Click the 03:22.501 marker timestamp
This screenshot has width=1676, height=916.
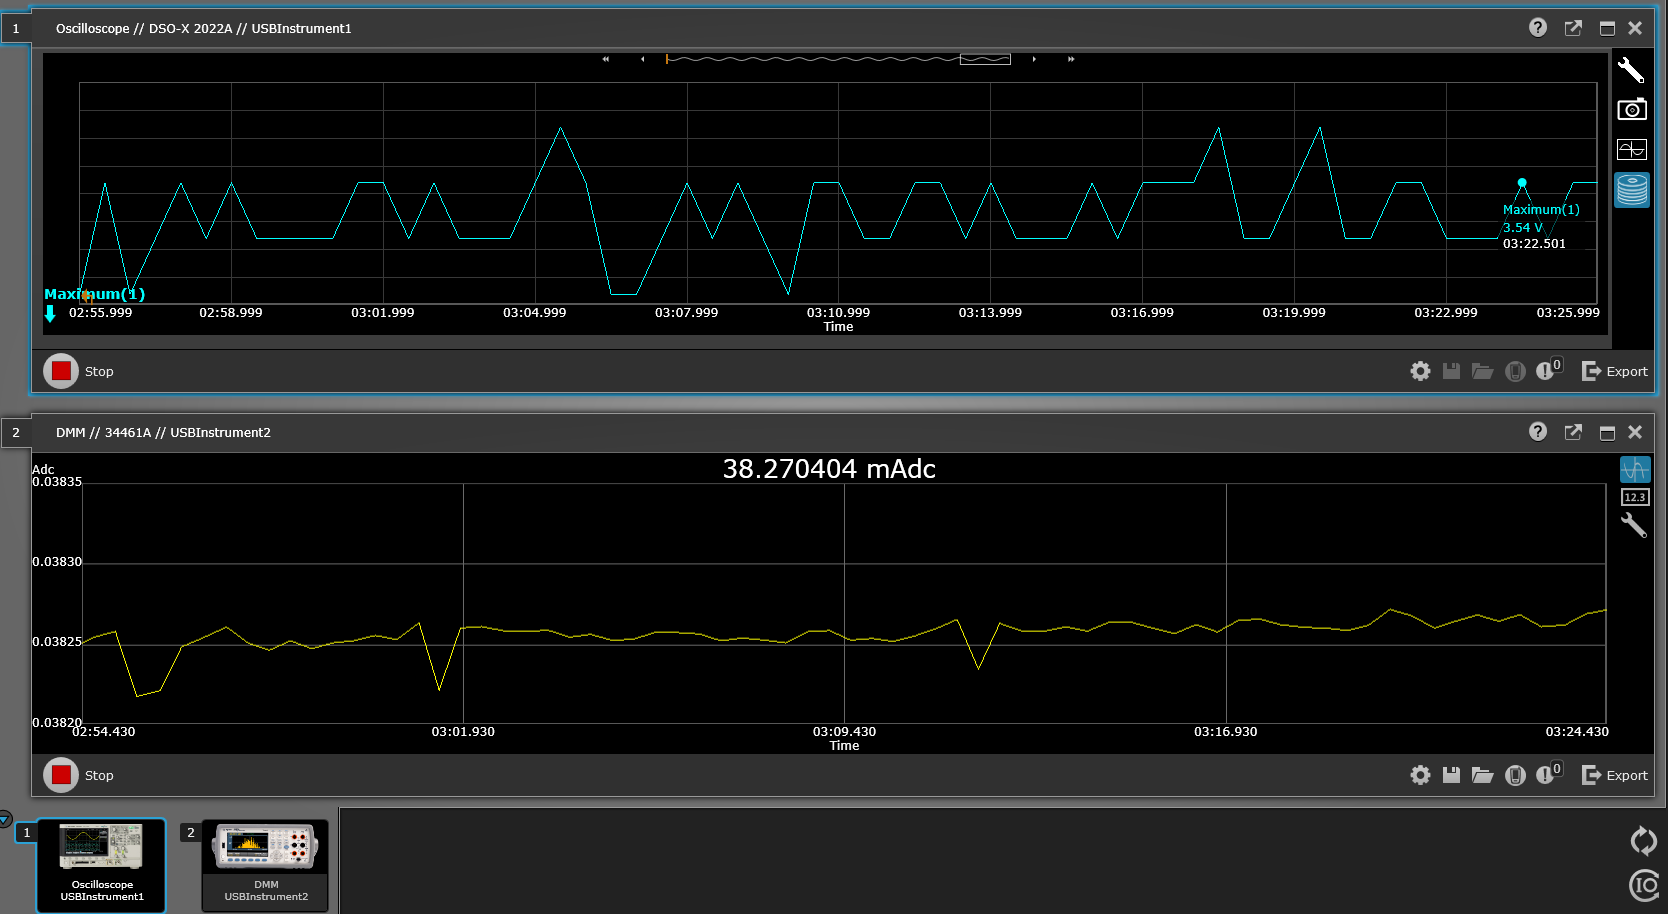pos(1534,243)
